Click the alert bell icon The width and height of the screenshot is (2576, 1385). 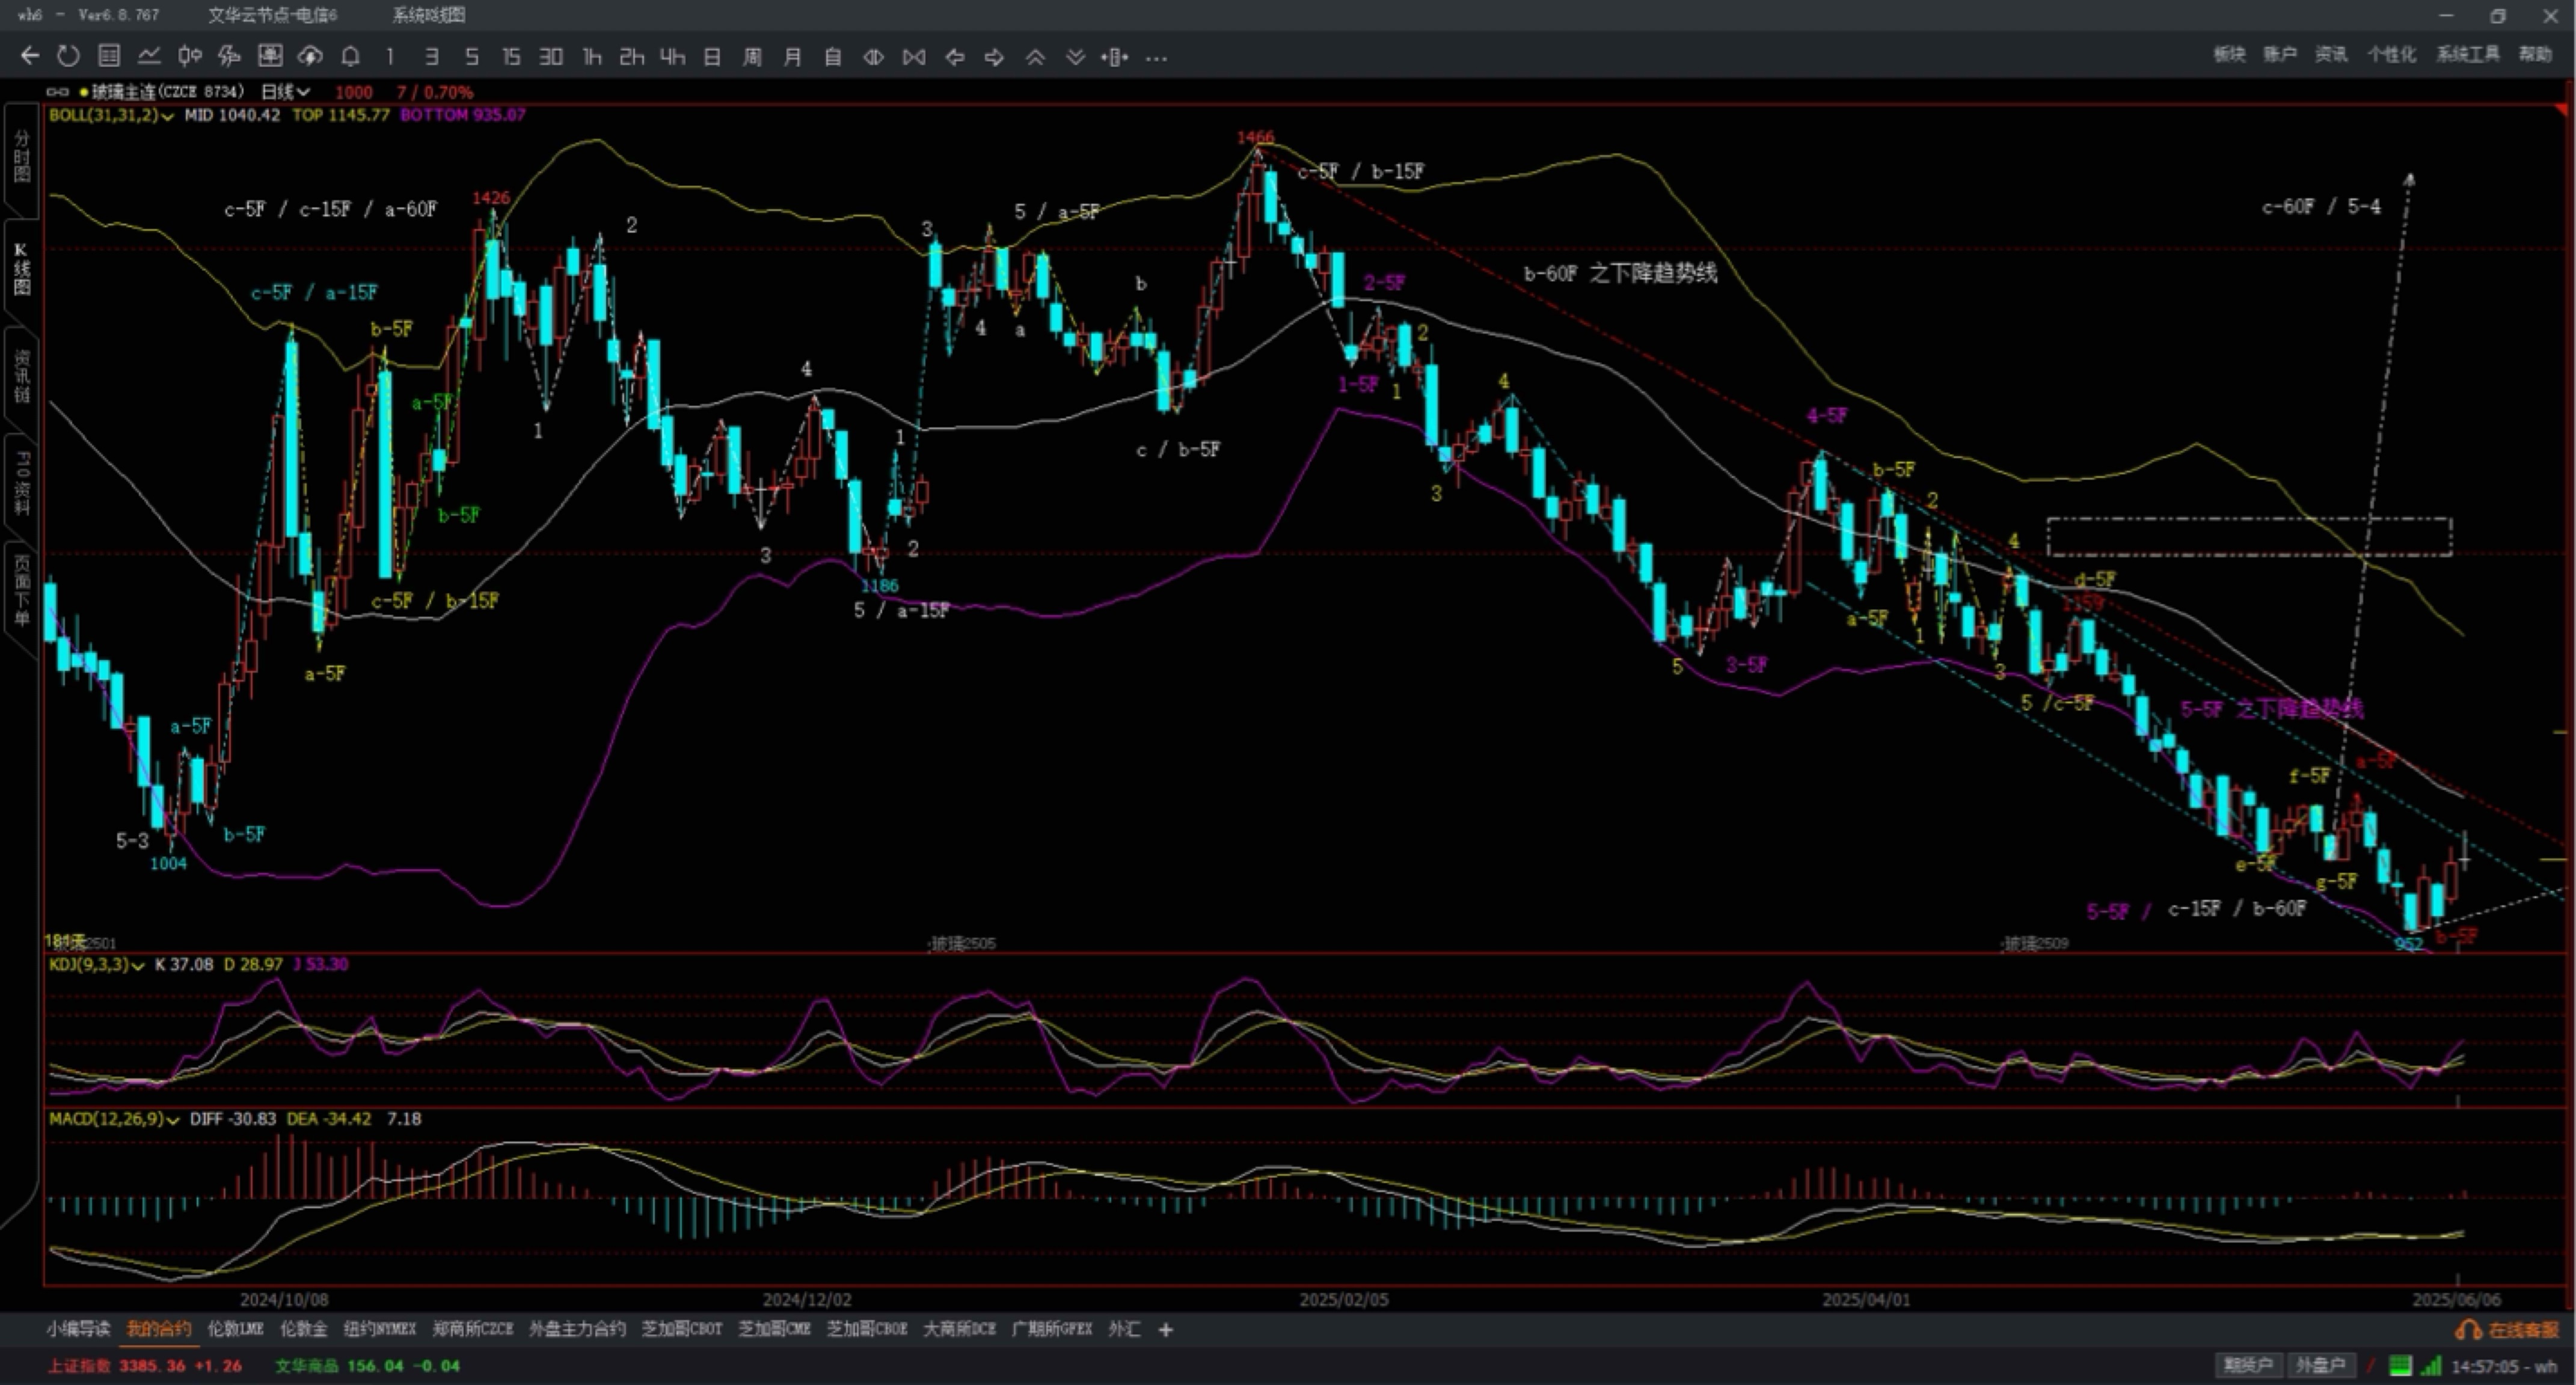click(x=350, y=57)
